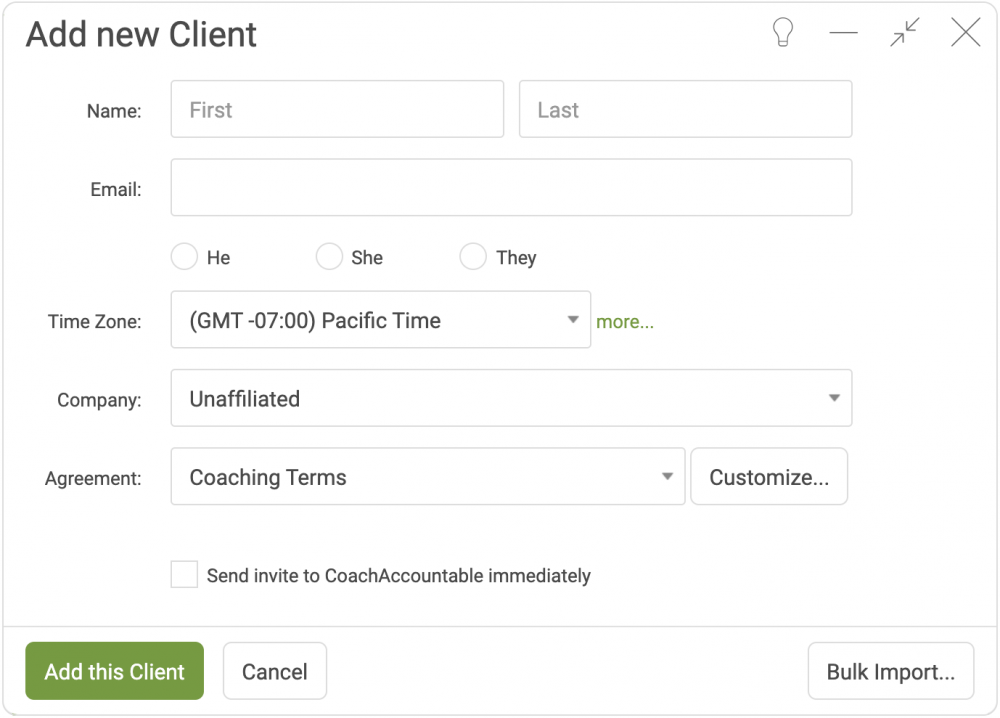Screen dimensions: 1000x718
Task: Open the Time Zone dropdown
Action: (x=381, y=319)
